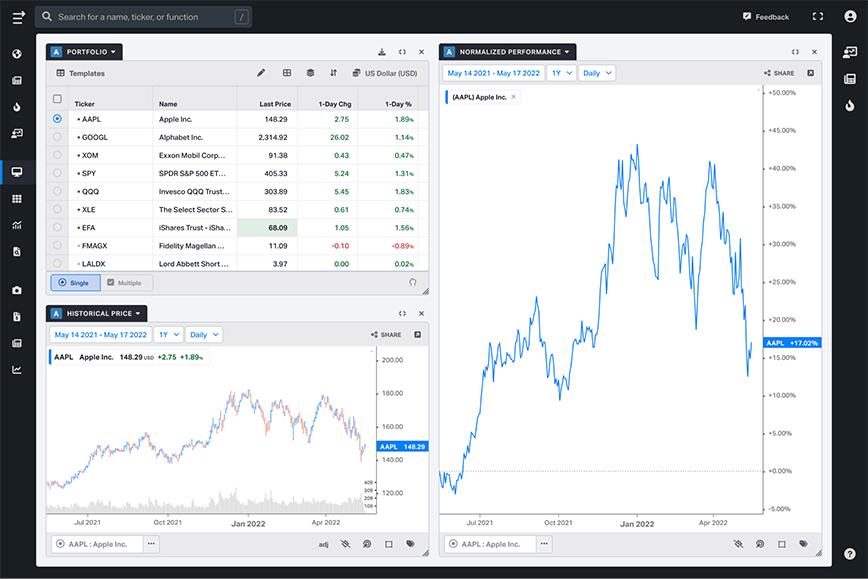This screenshot has height=579, width=868.
Task: Select the GOOGL row radio button
Action: click(x=57, y=137)
